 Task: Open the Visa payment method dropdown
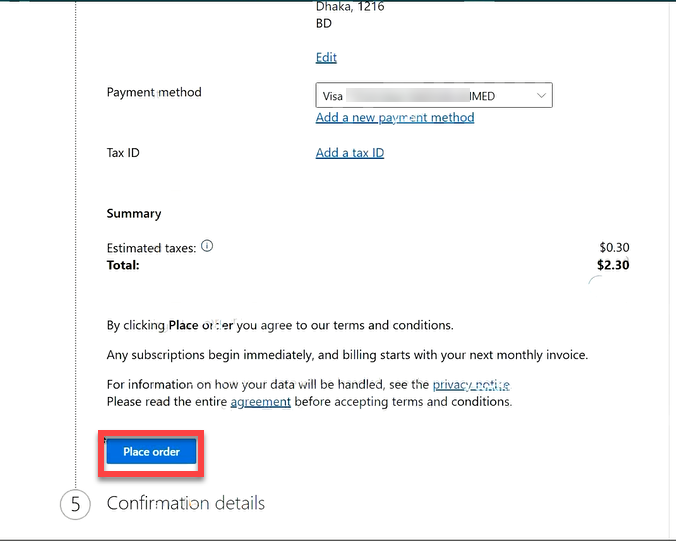click(x=434, y=95)
